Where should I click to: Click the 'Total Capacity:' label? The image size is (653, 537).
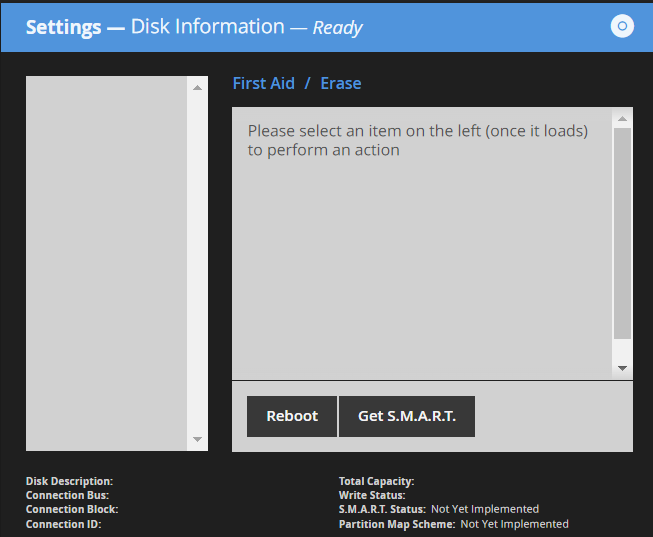[376, 481]
